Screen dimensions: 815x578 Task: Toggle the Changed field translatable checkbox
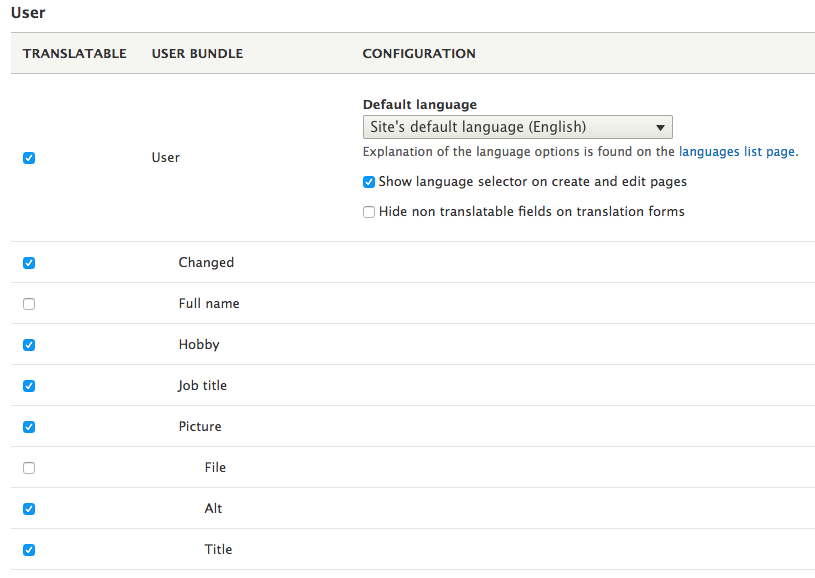pyautogui.click(x=29, y=263)
